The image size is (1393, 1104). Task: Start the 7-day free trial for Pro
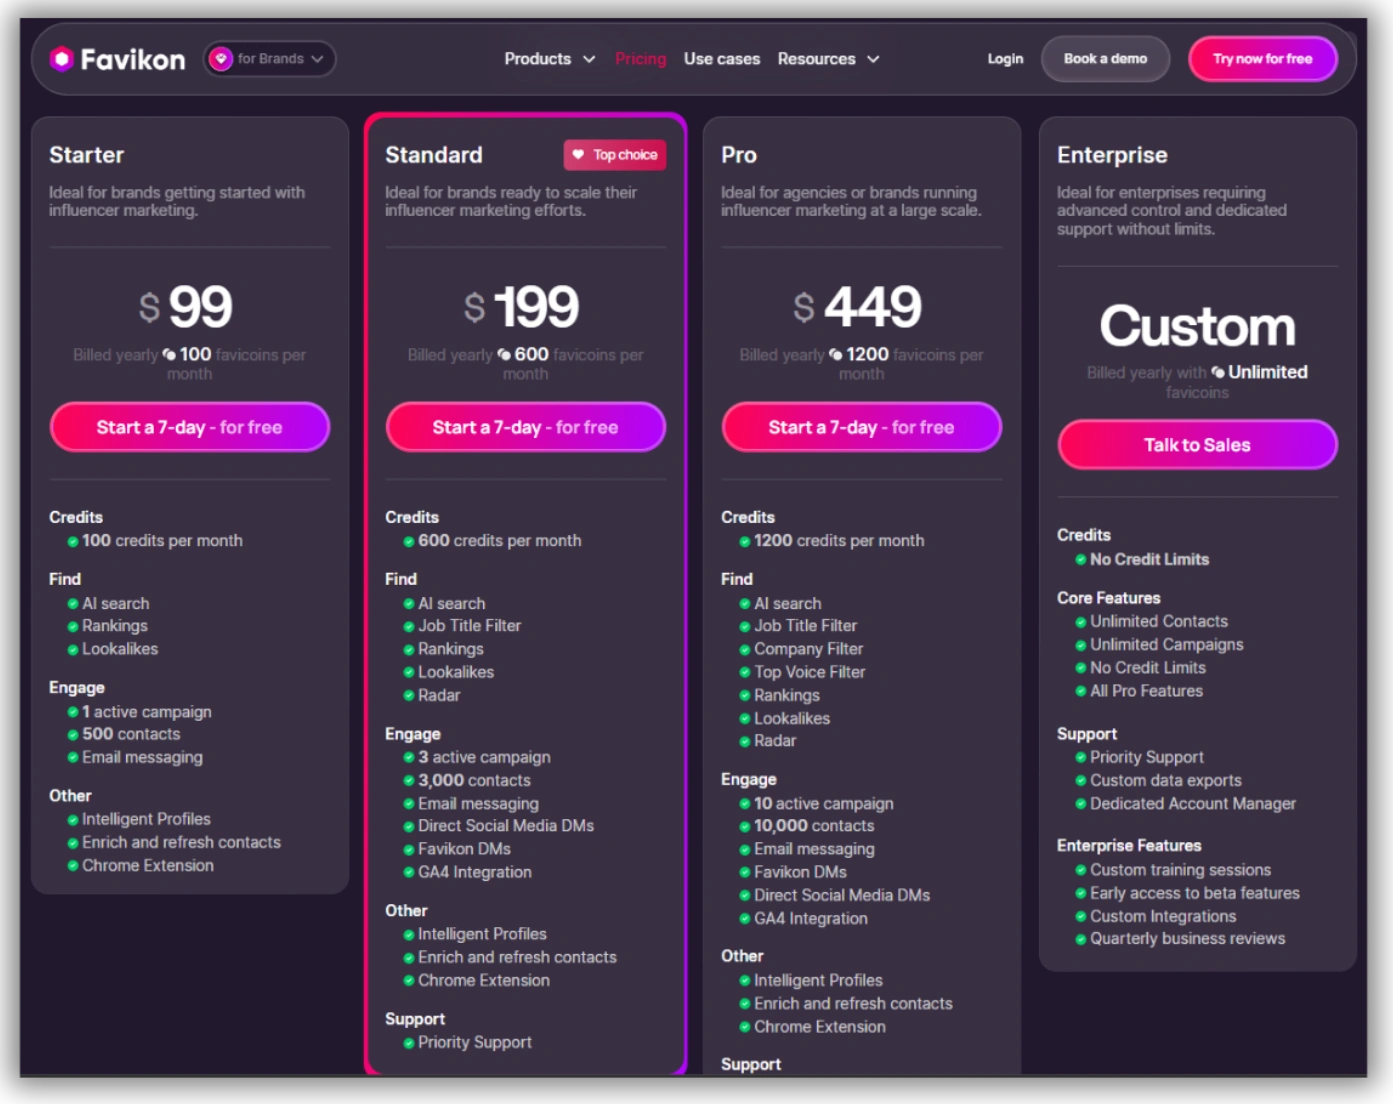point(861,427)
